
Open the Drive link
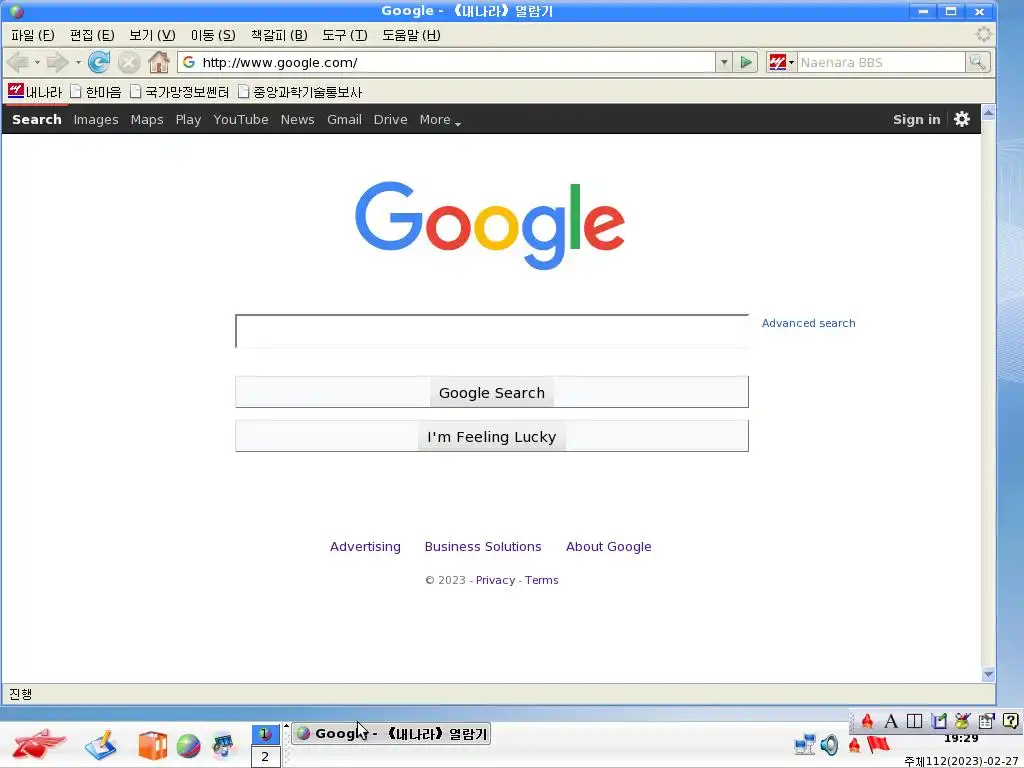click(391, 120)
